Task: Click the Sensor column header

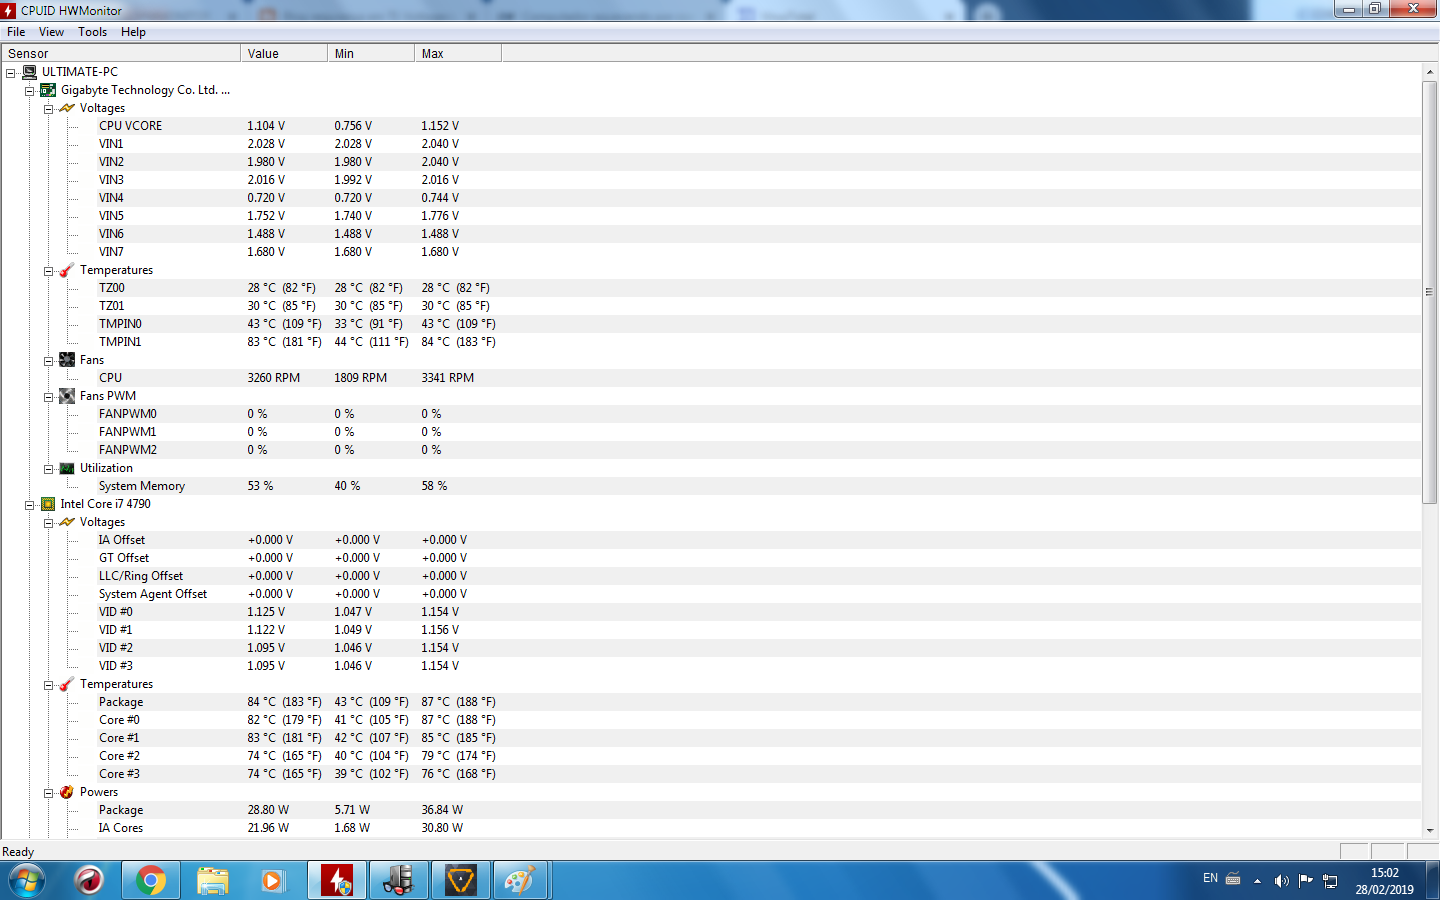Action: click(121, 54)
